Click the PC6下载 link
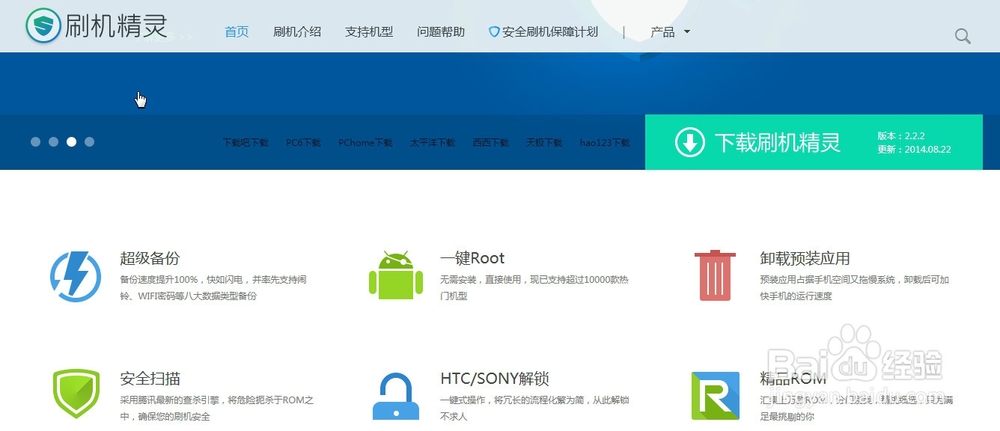 304,143
